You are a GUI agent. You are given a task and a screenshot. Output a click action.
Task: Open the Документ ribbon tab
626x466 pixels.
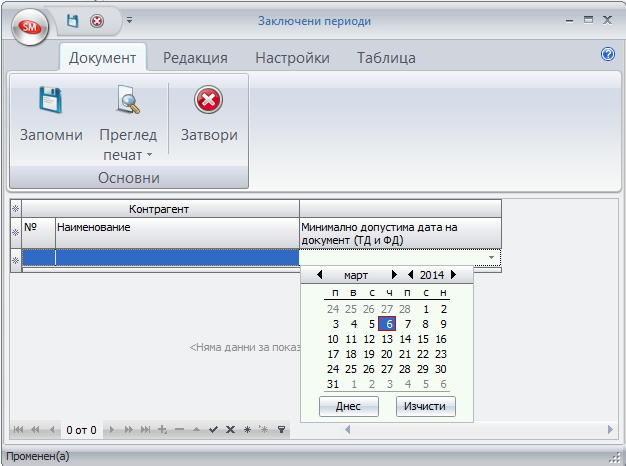point(102,58)
